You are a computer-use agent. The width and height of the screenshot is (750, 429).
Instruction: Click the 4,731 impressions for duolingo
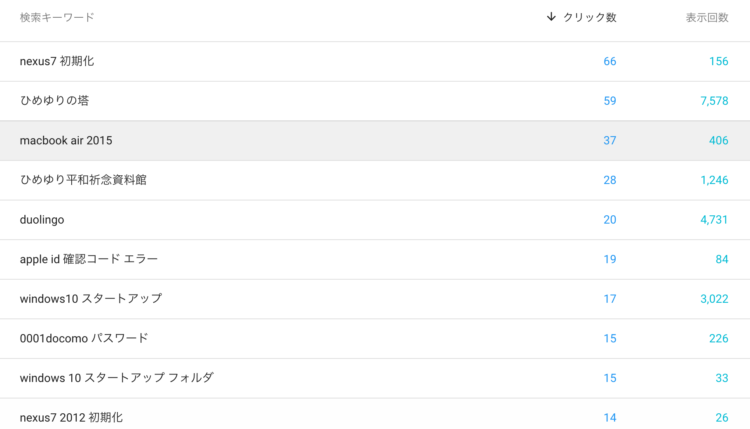[714, 220]
